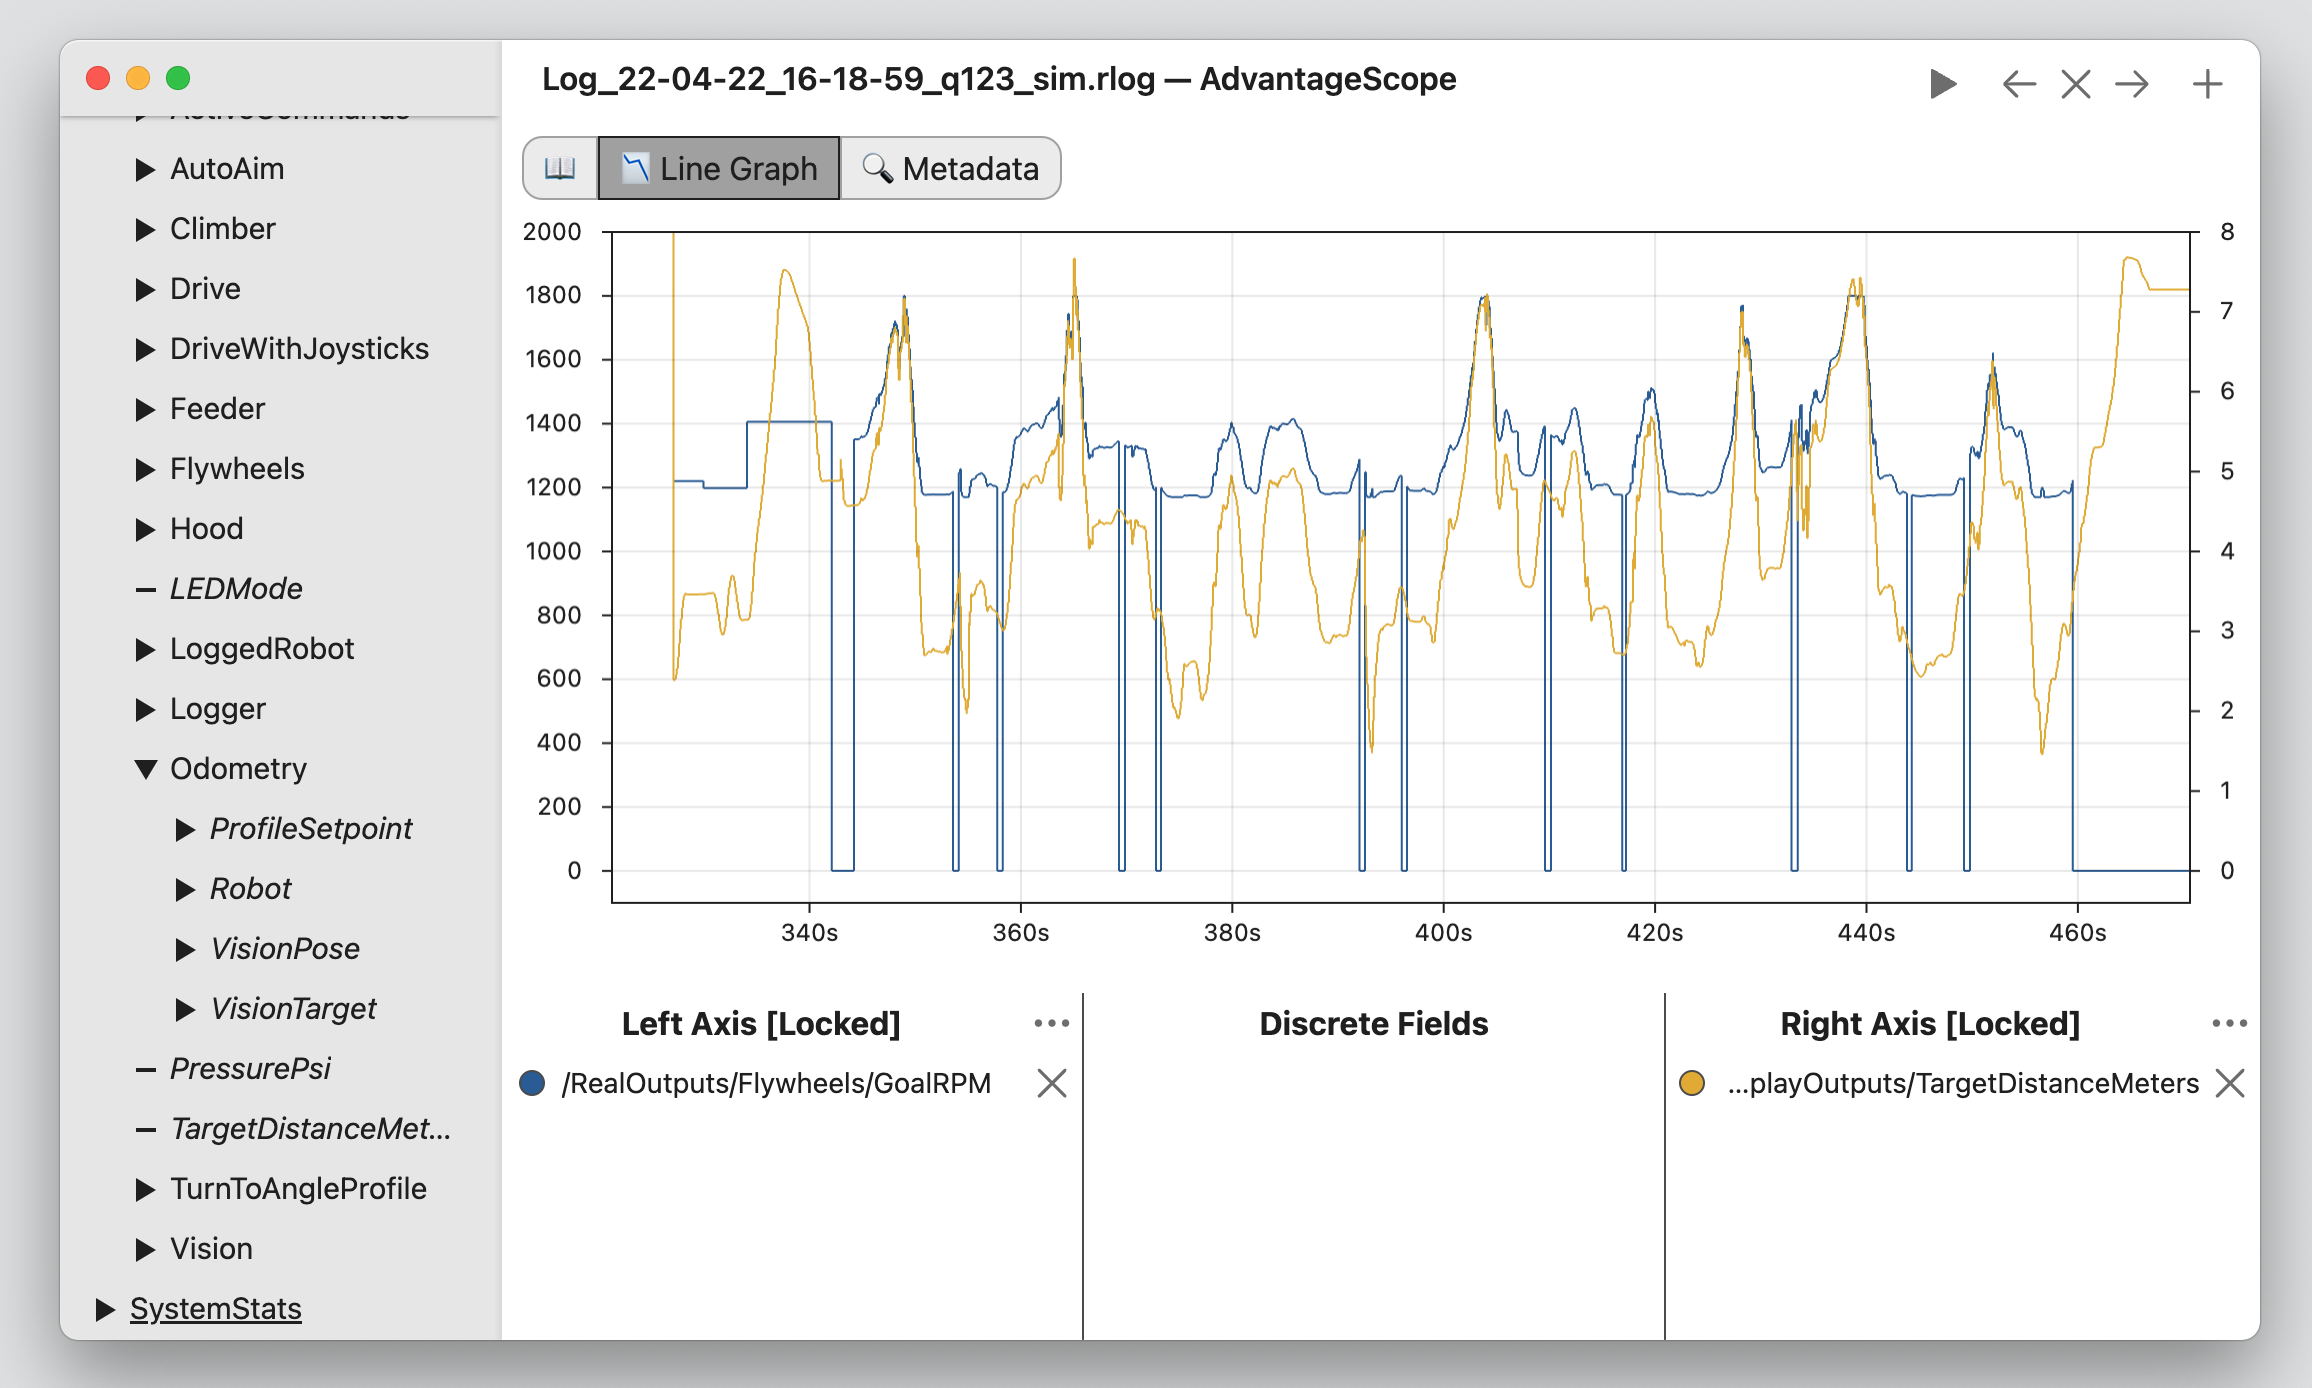Viewport: 2312px width, 1388px height.
Task: Click the Left Axis [Locked] header
Action: pyautogui.click(x=761, y=1024)
